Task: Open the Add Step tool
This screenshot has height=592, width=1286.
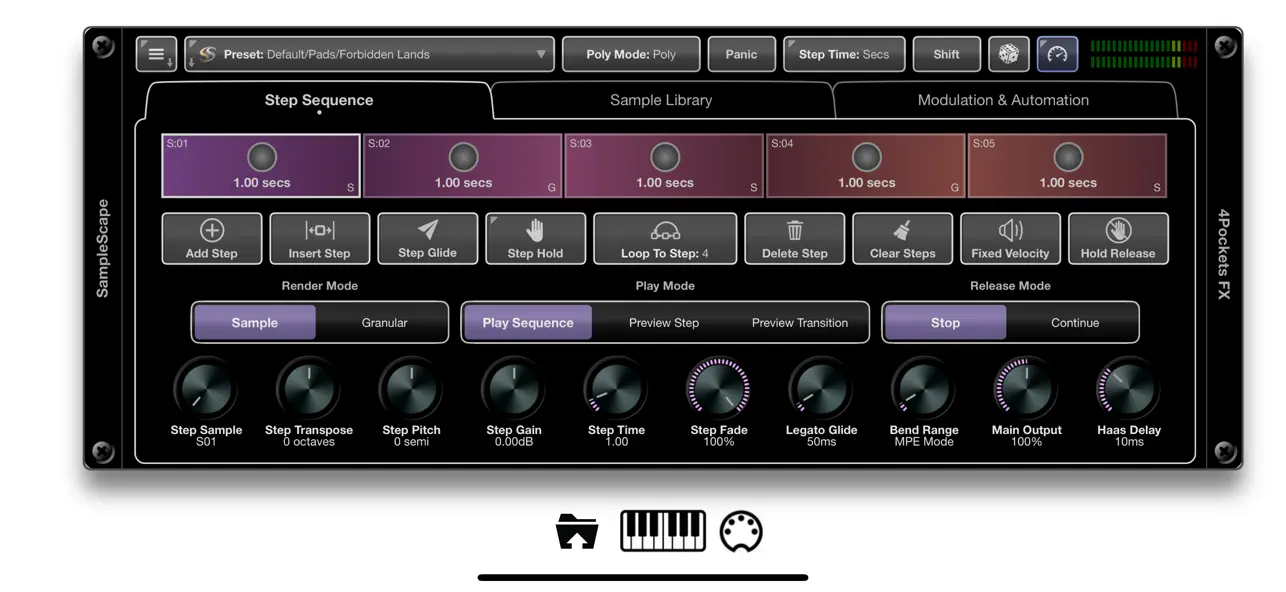Action: [211, 238]
